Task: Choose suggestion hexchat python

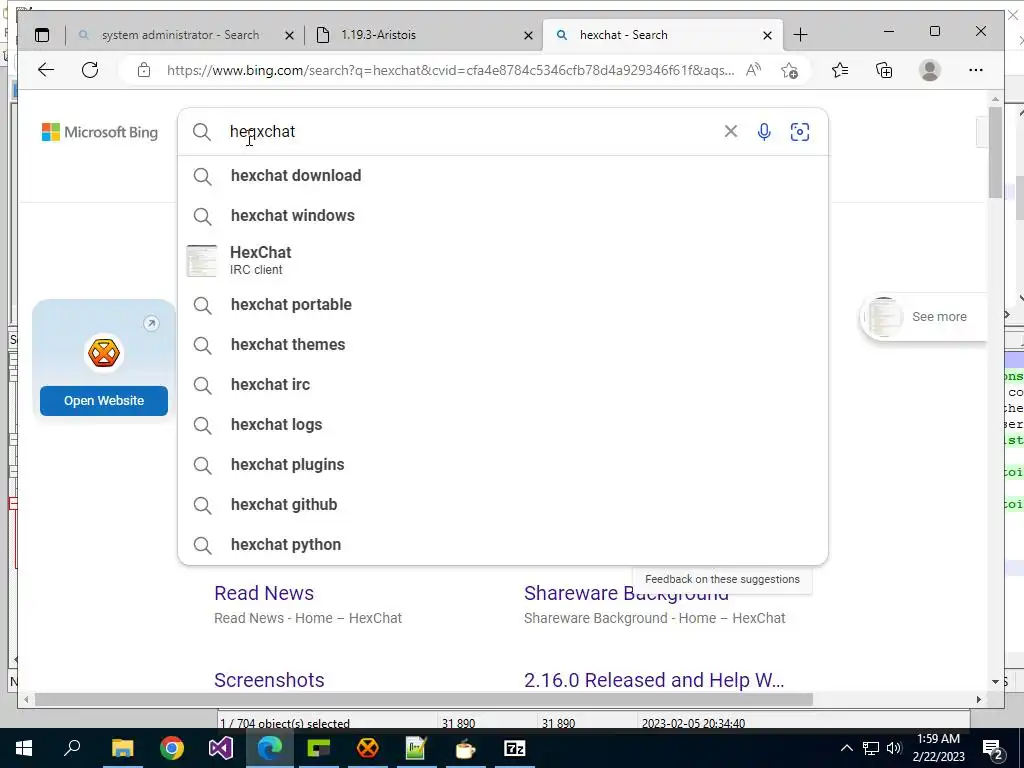Action: [503, 544]
